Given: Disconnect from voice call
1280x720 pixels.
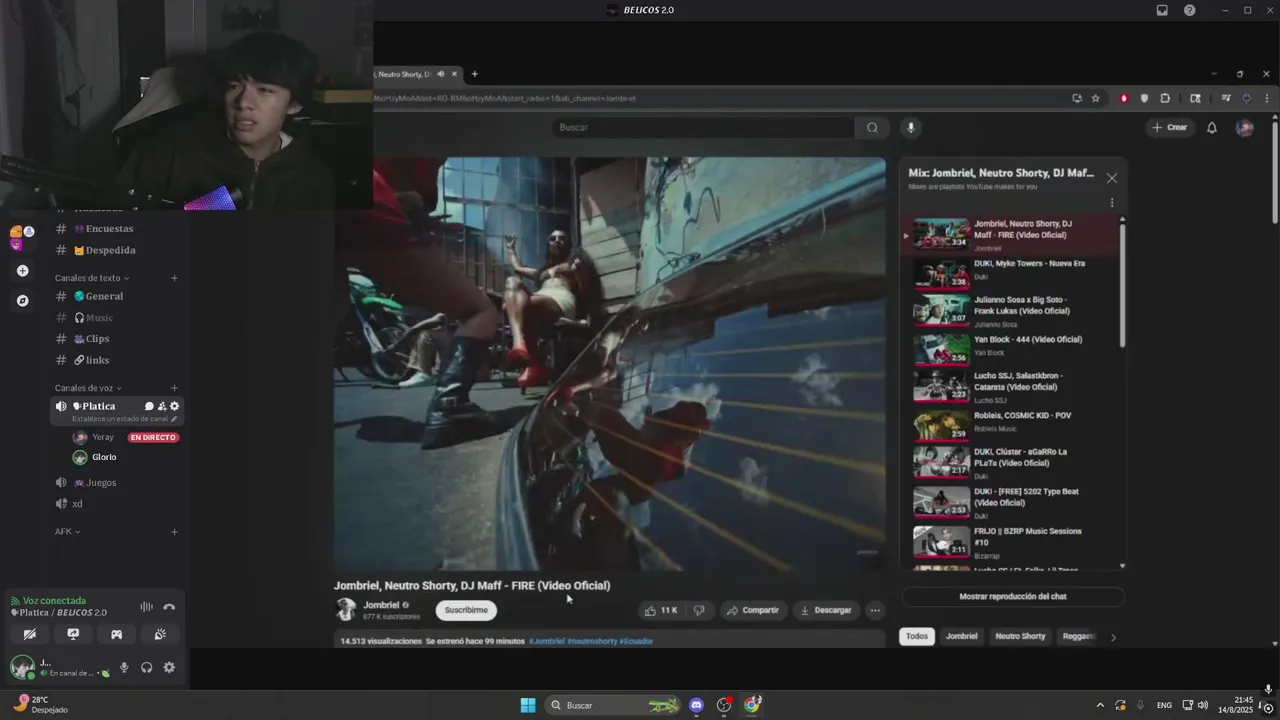Looking at the screenshot, I should pos(169,607).
